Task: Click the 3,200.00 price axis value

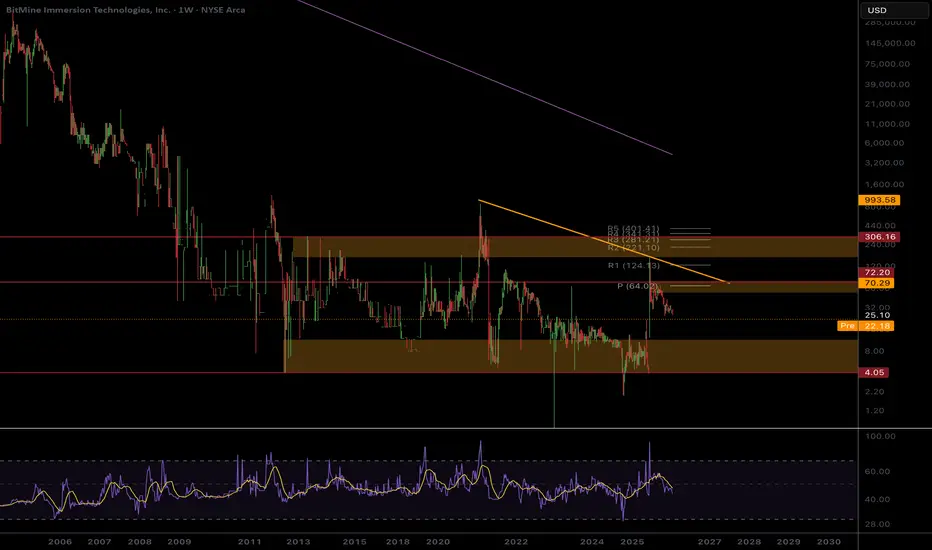Action: point(884,163)
